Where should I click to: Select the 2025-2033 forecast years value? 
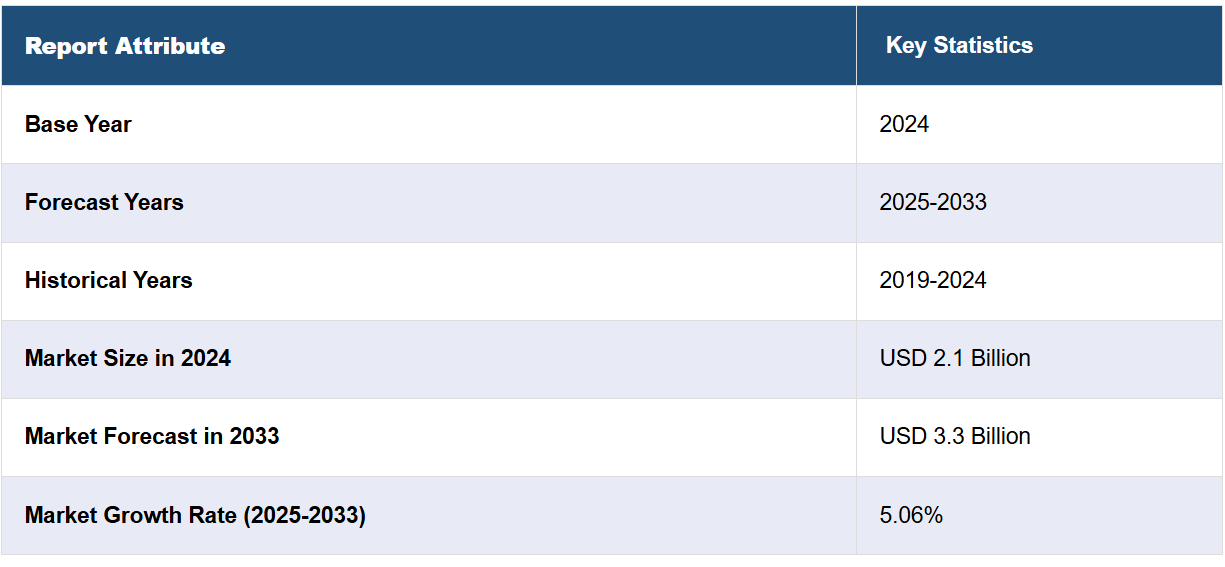point(933,202)
